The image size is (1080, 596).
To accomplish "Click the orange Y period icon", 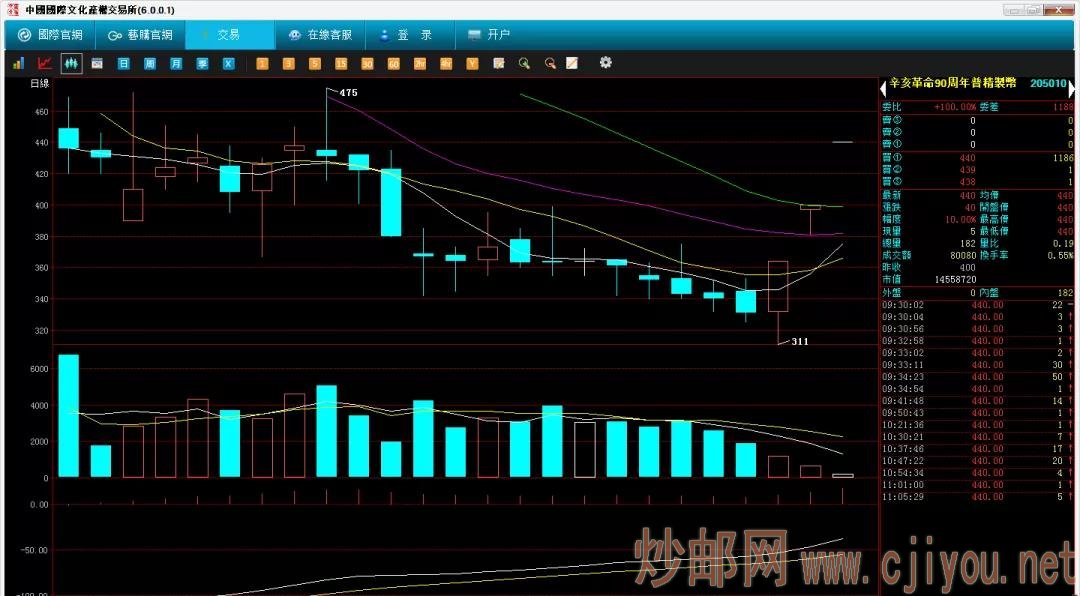I will pos(472,63).
